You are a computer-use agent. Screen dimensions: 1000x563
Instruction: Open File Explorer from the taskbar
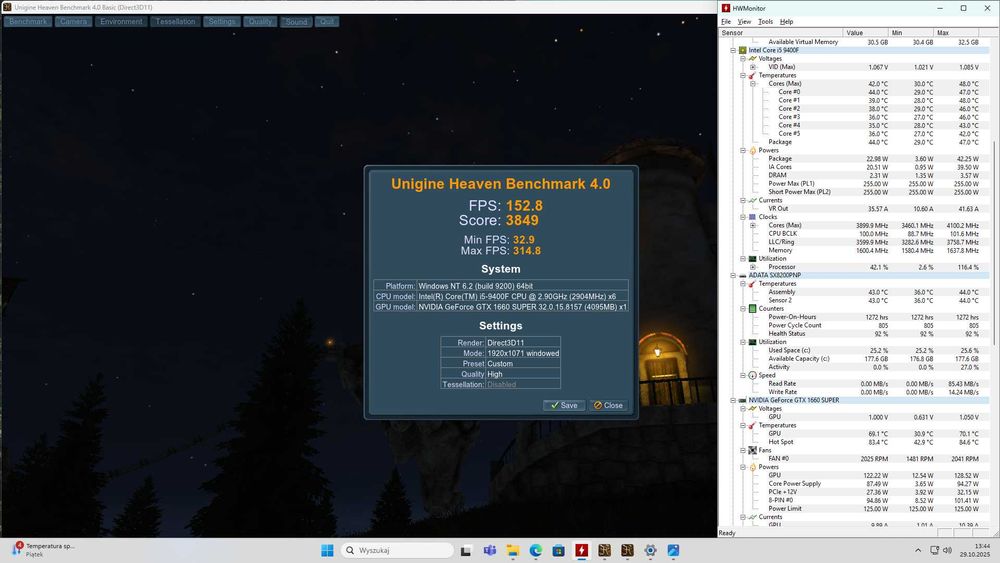(x=513, y=550)
